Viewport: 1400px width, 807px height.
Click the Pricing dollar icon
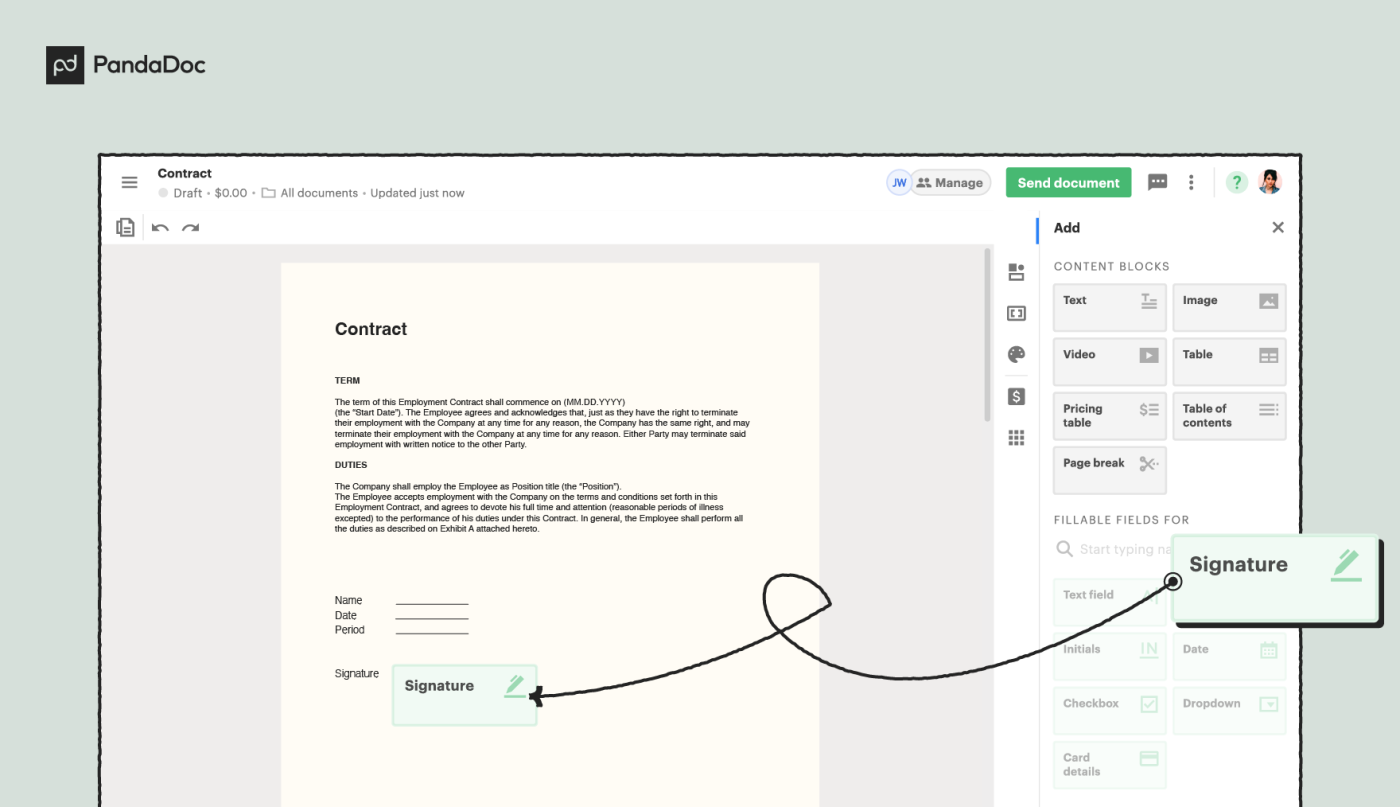pos(1015,396)
